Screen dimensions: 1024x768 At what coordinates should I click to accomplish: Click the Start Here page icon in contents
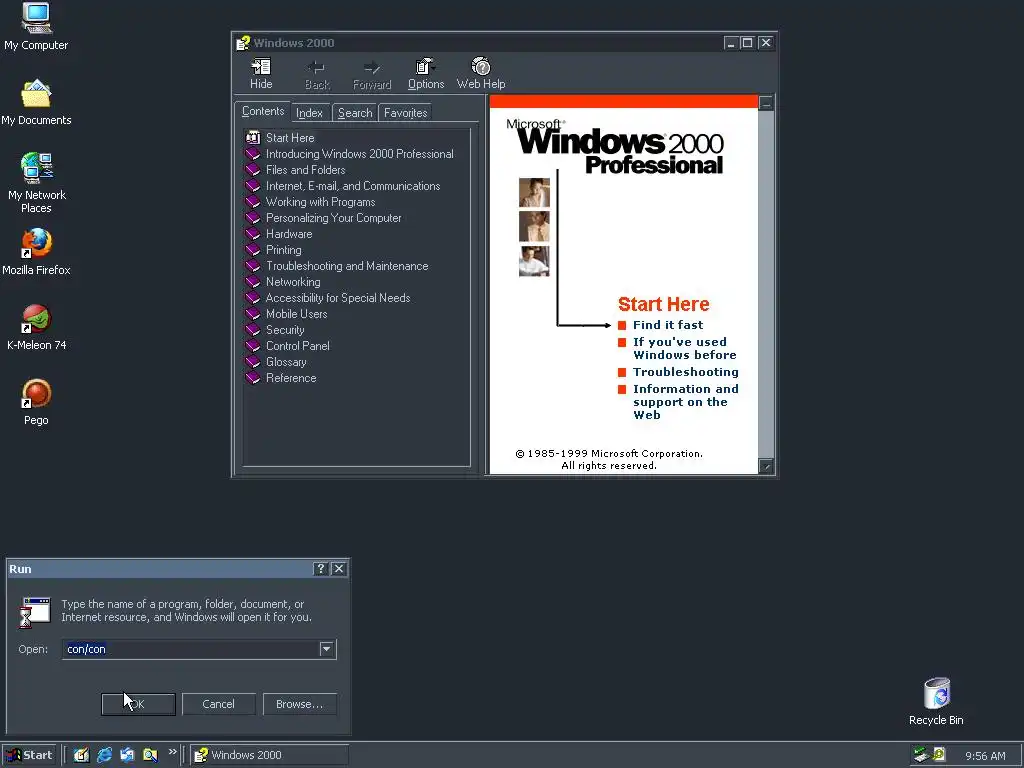(x=253, y=138)
